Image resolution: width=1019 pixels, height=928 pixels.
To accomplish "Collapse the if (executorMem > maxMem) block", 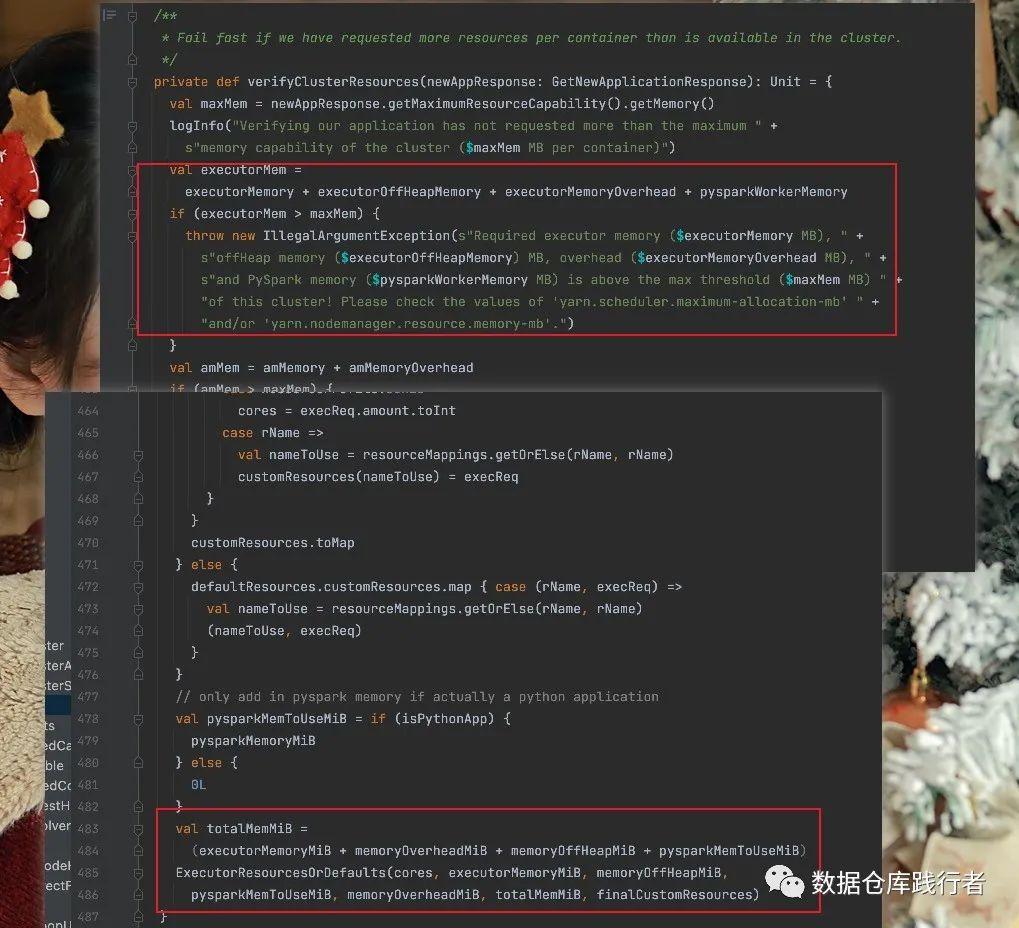I will coord(132,213).
